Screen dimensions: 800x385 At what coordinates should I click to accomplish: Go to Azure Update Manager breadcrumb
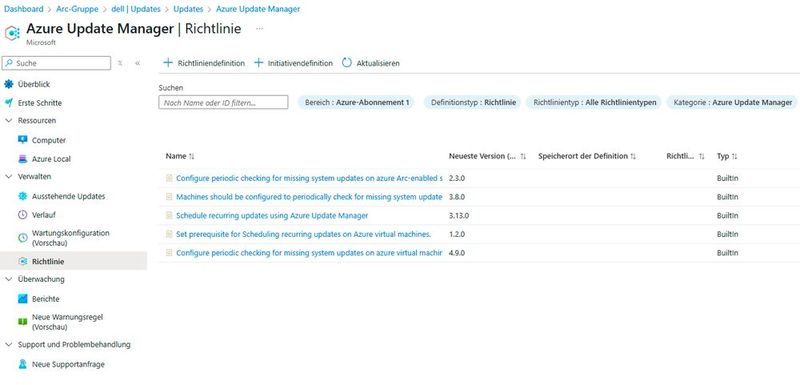pyautogui.click(x=258, y=9)
